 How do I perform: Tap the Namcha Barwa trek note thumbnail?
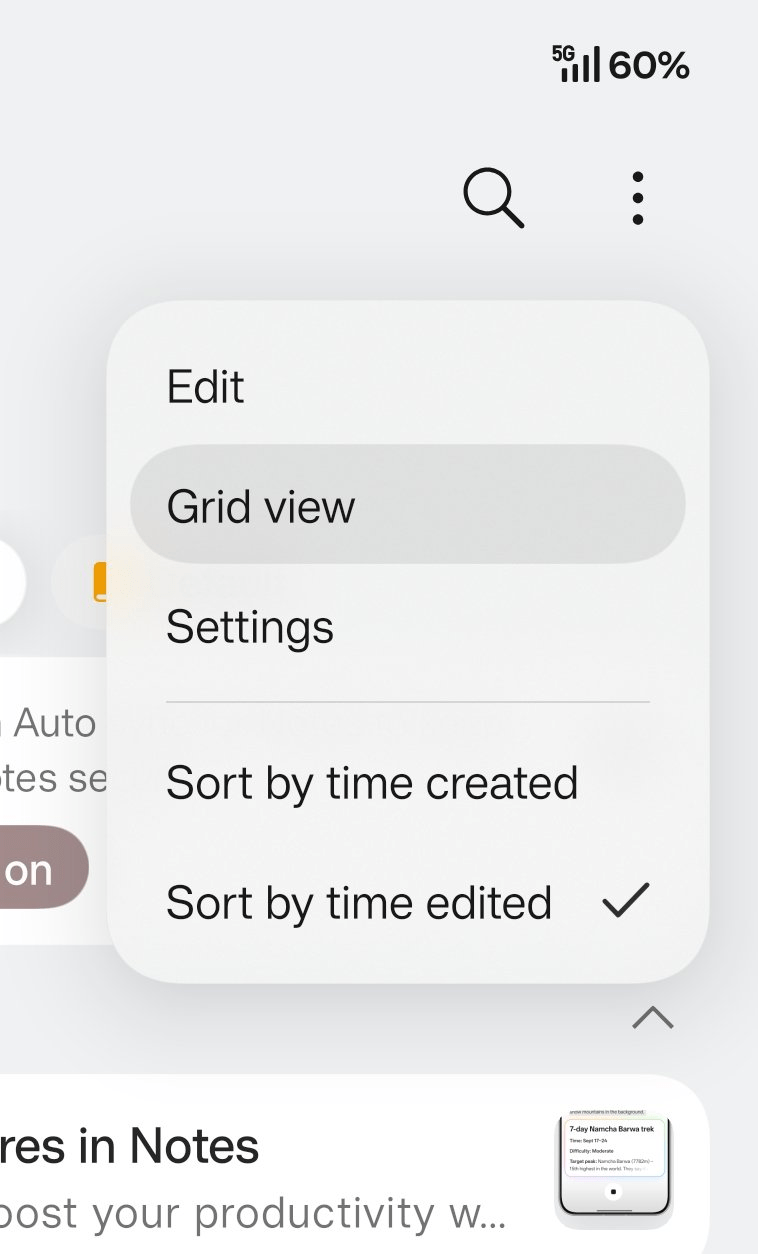(x=614, y=1168)
